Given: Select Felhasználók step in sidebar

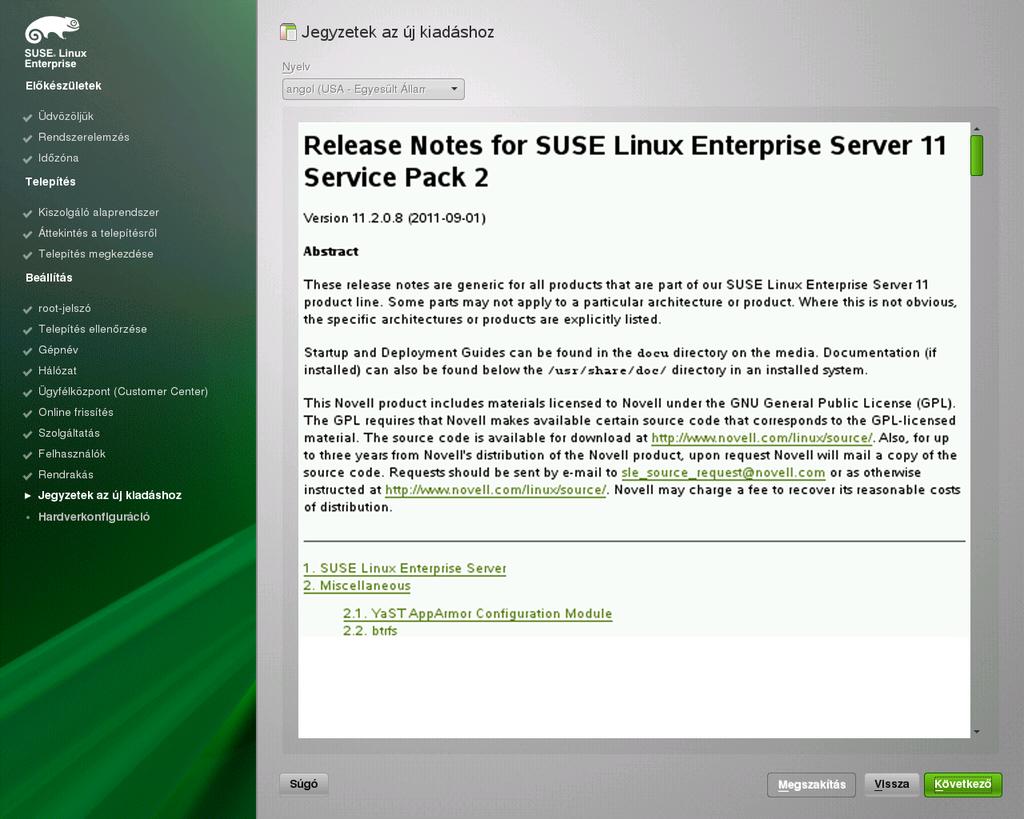Looking at the screenshot, I should pos(72,454).
